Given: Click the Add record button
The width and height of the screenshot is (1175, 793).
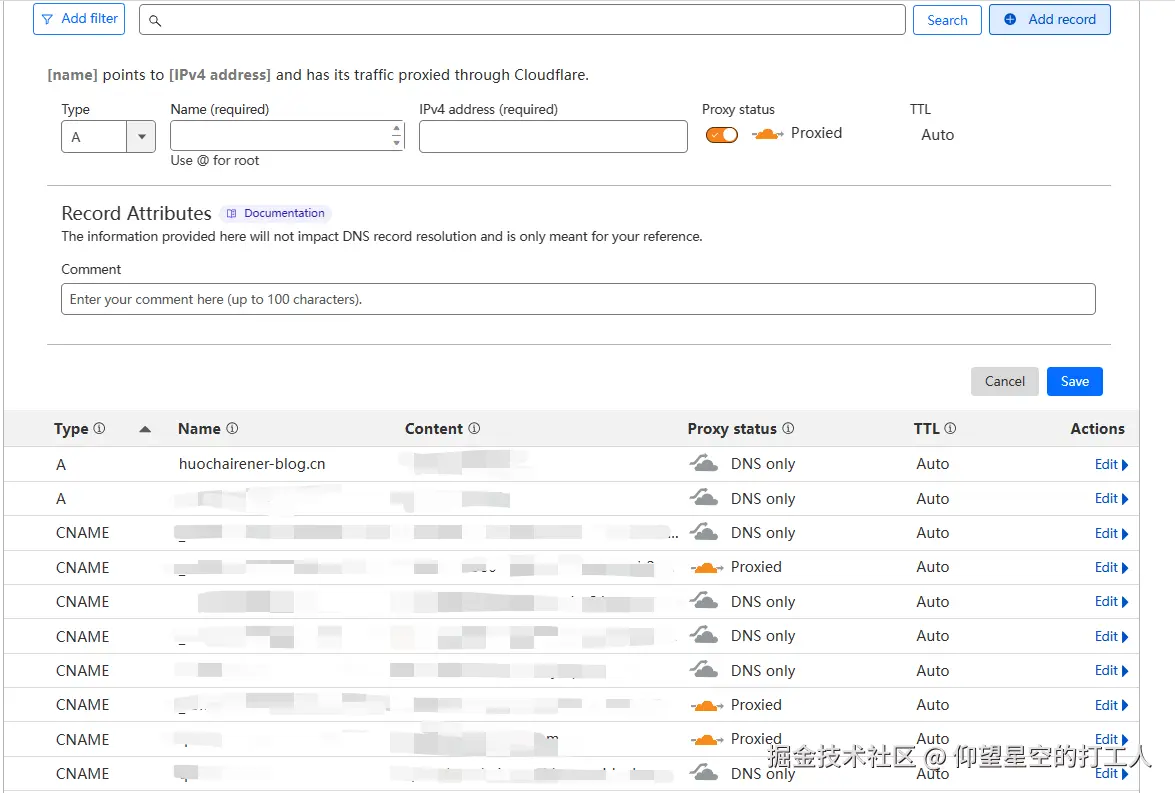Looking at the screenshot, I should pyautogui.click(x=1049, y=19).
